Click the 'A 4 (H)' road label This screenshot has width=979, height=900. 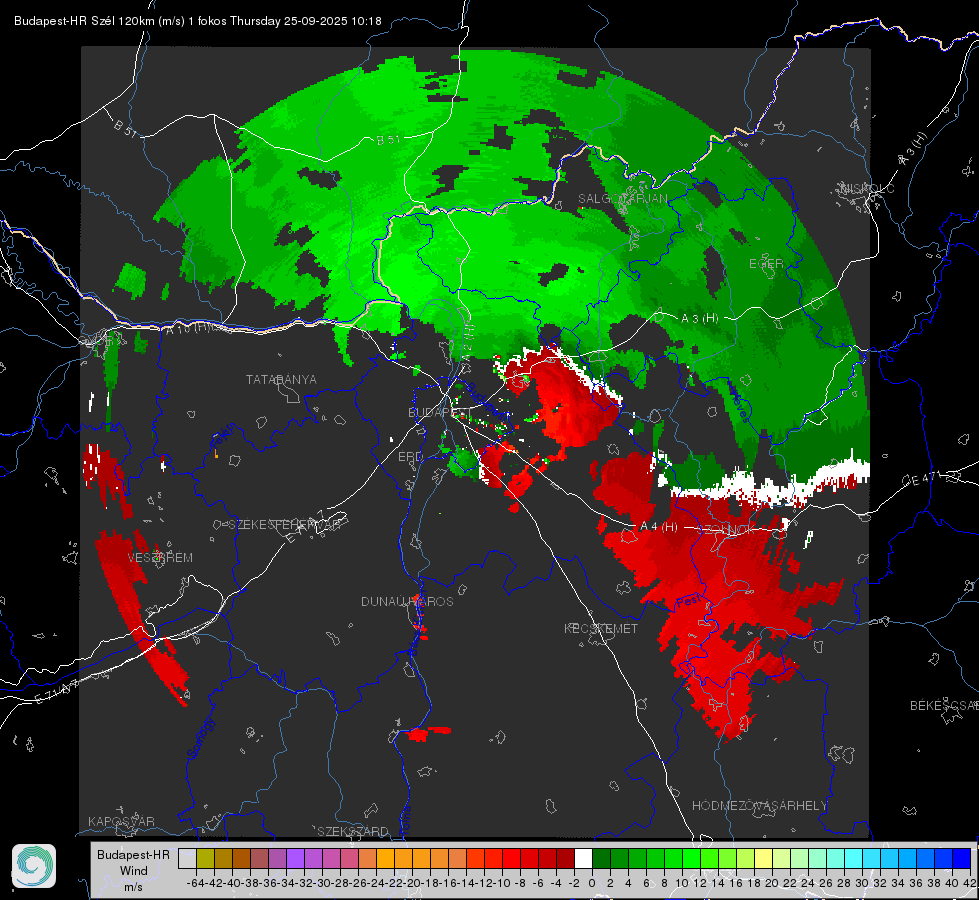tap(658, 527)
